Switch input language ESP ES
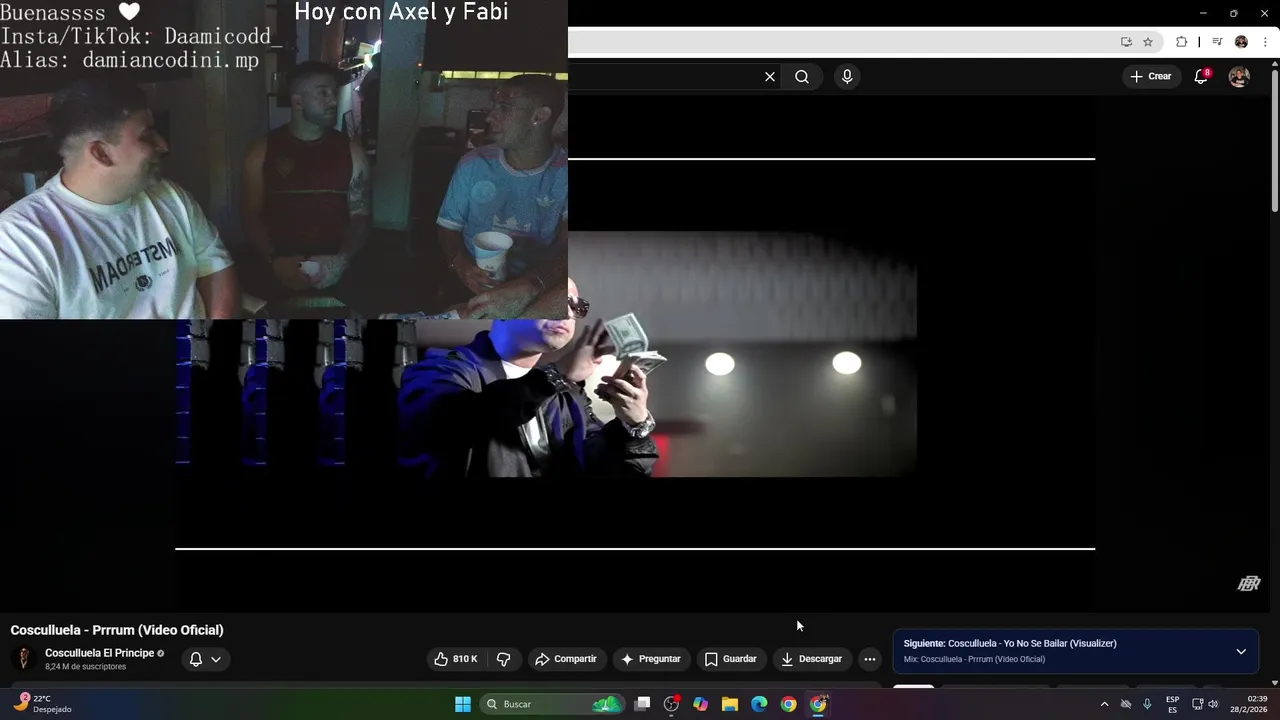 [1172, 704]
